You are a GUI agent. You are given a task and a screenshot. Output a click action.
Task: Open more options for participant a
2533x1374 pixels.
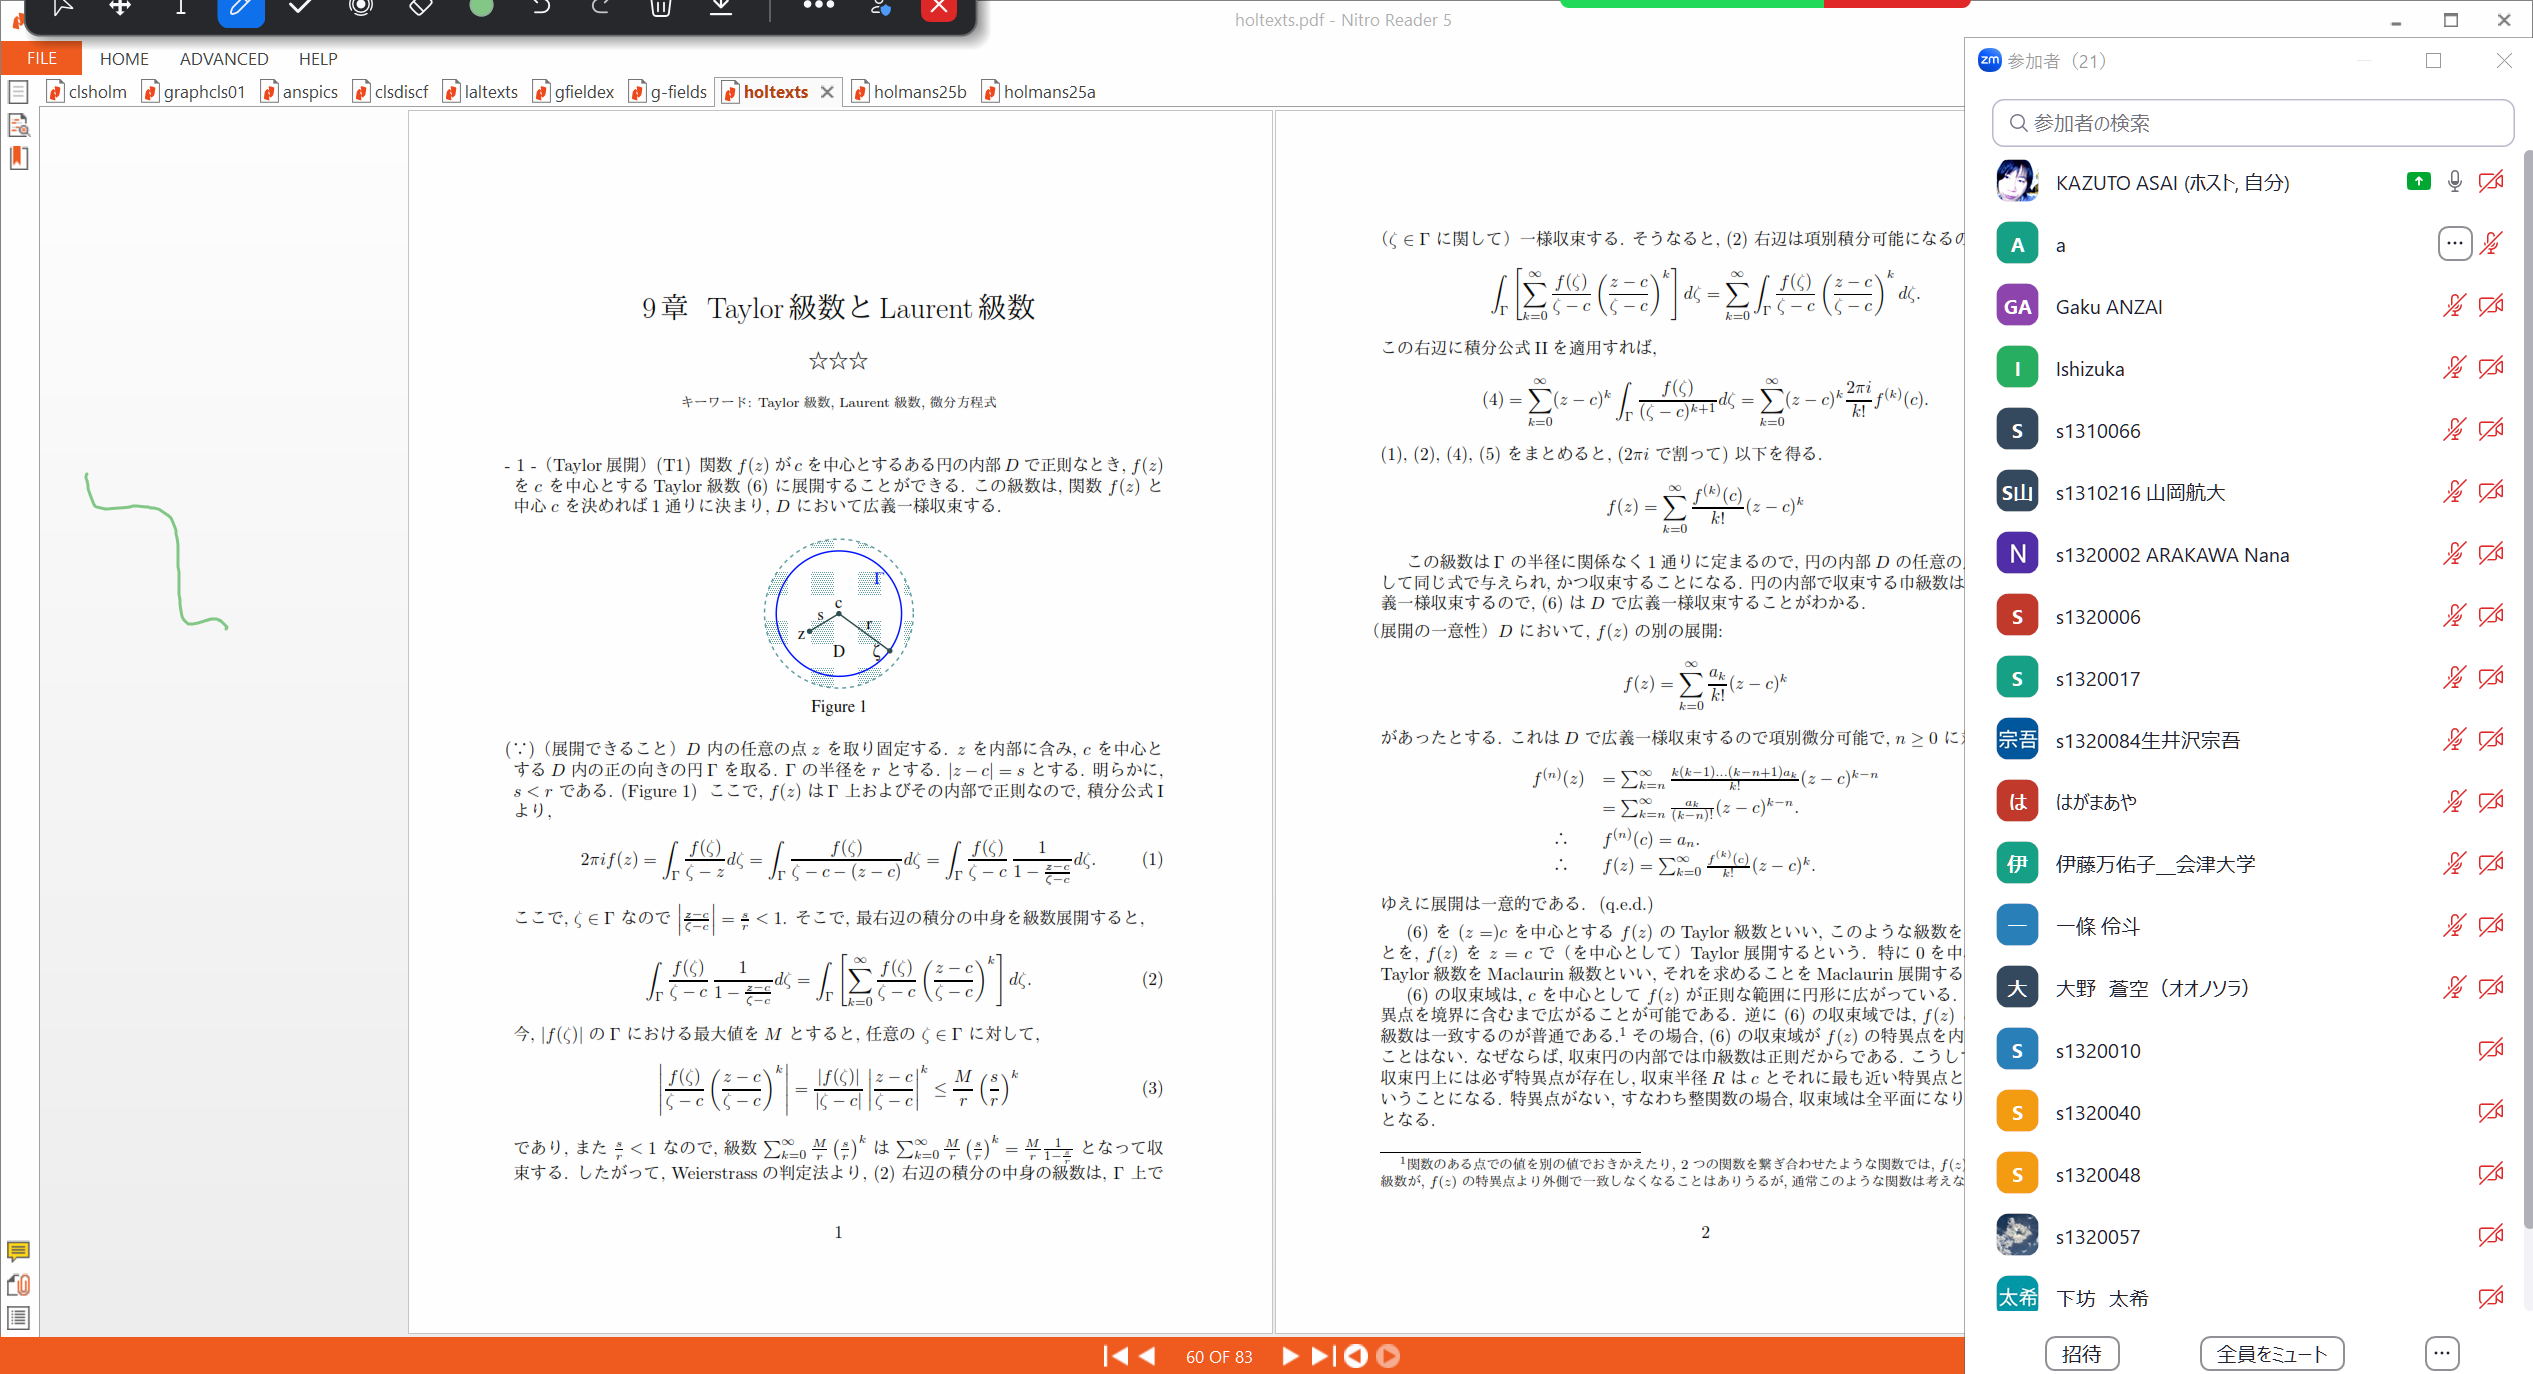2455,243
